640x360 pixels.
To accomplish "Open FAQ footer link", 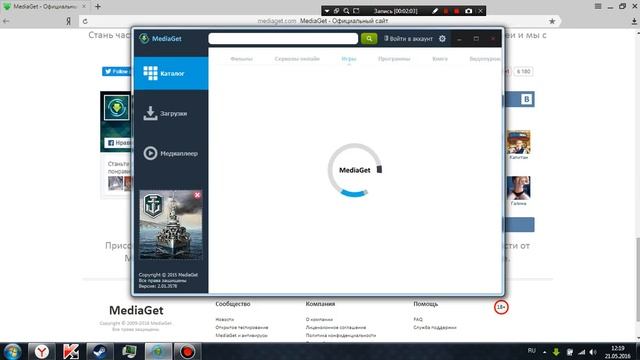I will [418, 319].
